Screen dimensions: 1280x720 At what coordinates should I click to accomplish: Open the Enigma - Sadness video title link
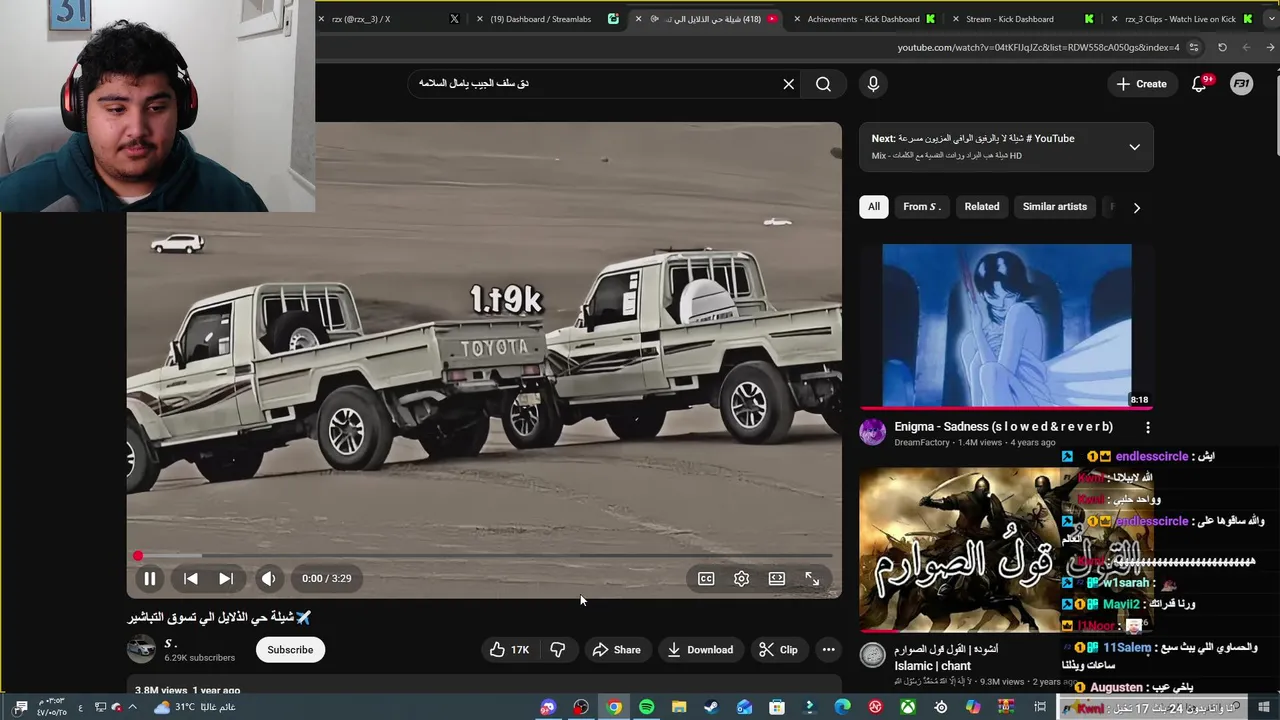point(1003,427)
